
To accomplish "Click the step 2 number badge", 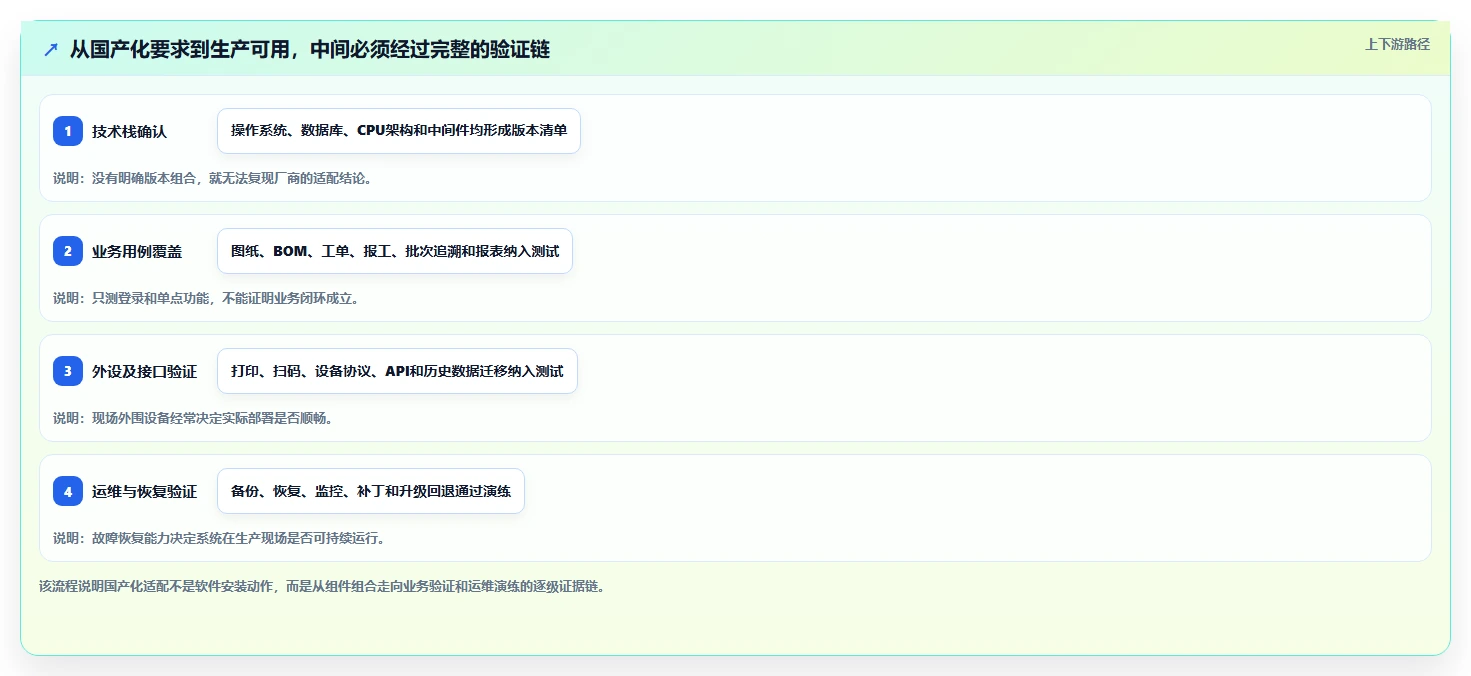I will pos(68,251).
